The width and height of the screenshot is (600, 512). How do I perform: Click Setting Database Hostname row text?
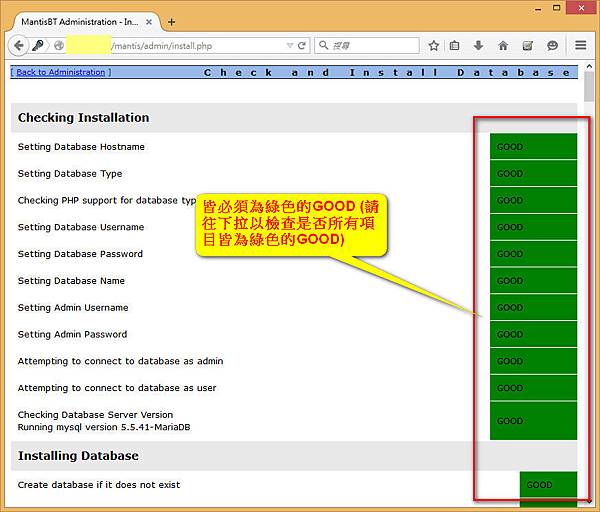tap(81, 147)
